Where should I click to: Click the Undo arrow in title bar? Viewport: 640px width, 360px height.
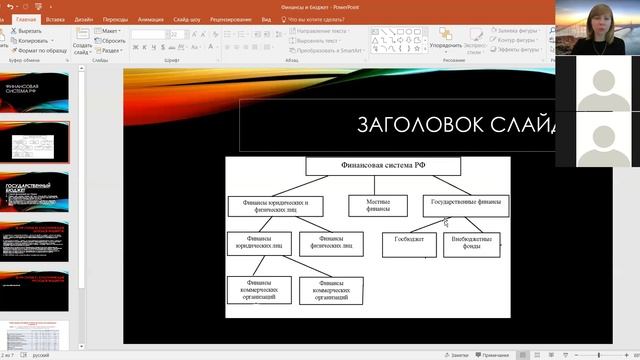(x=10, y=7)
